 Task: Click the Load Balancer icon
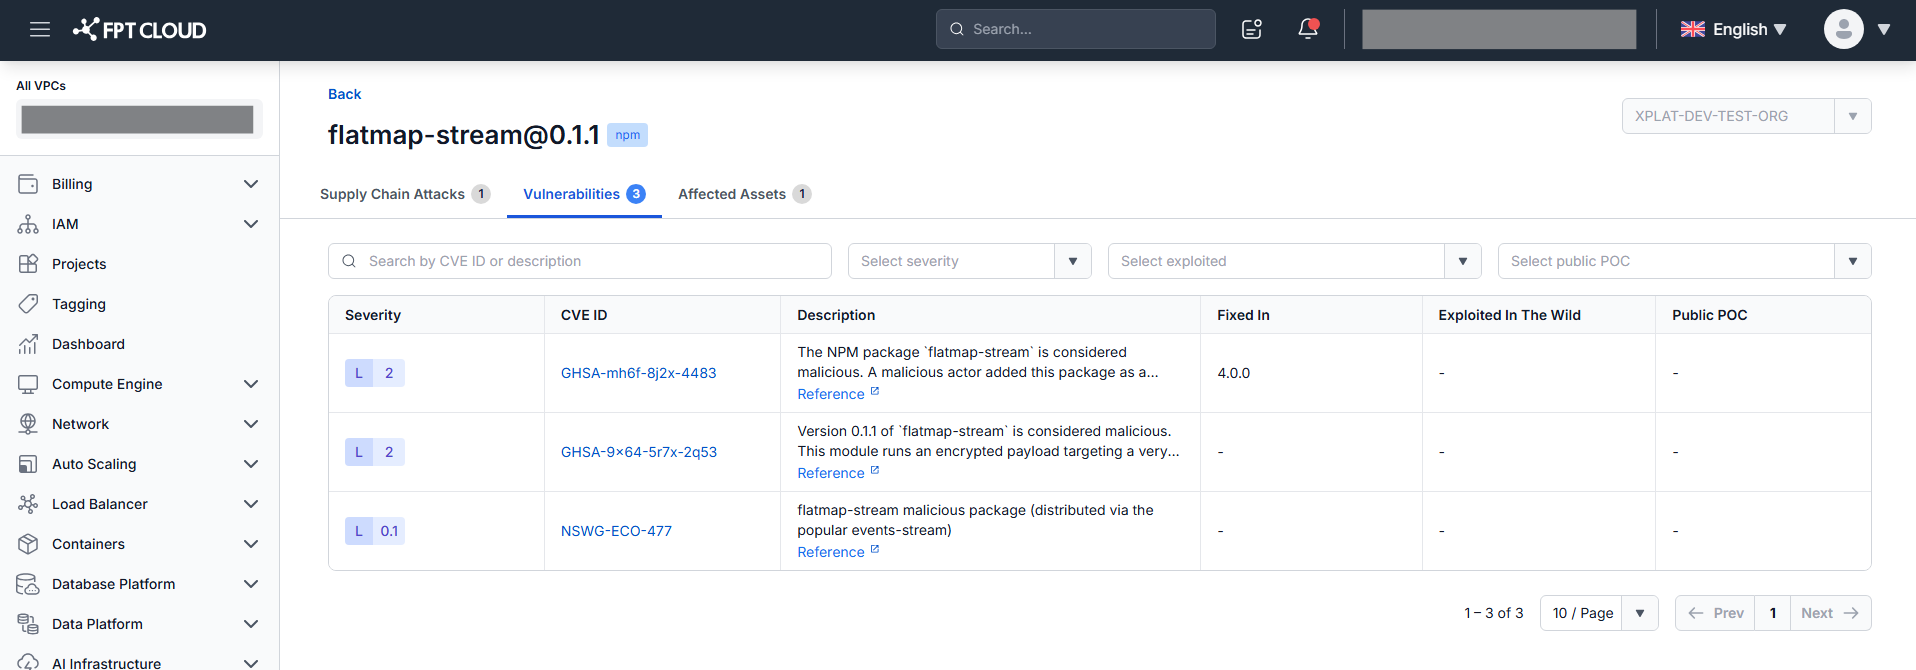(x=28, y=504)
